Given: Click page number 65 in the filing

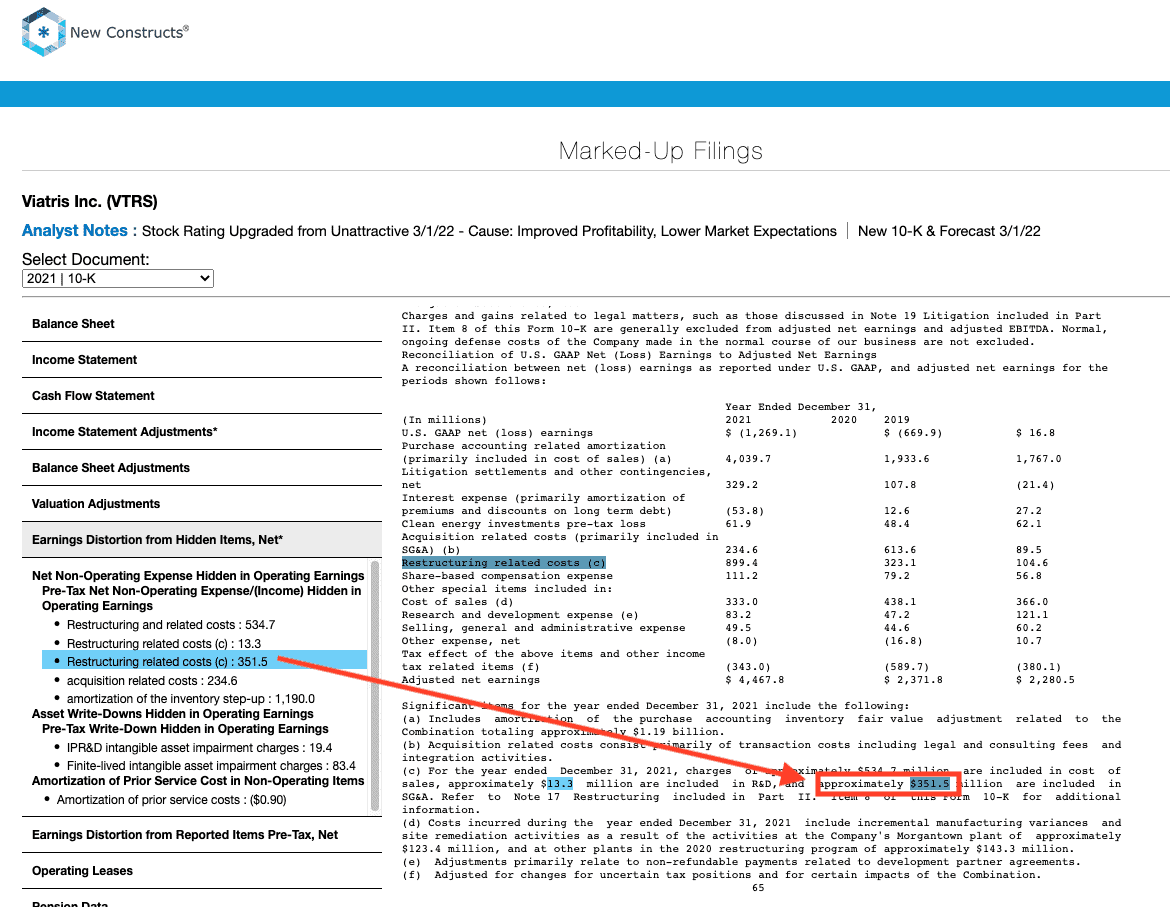Looking at the screenshot, I should click(758, 888).
